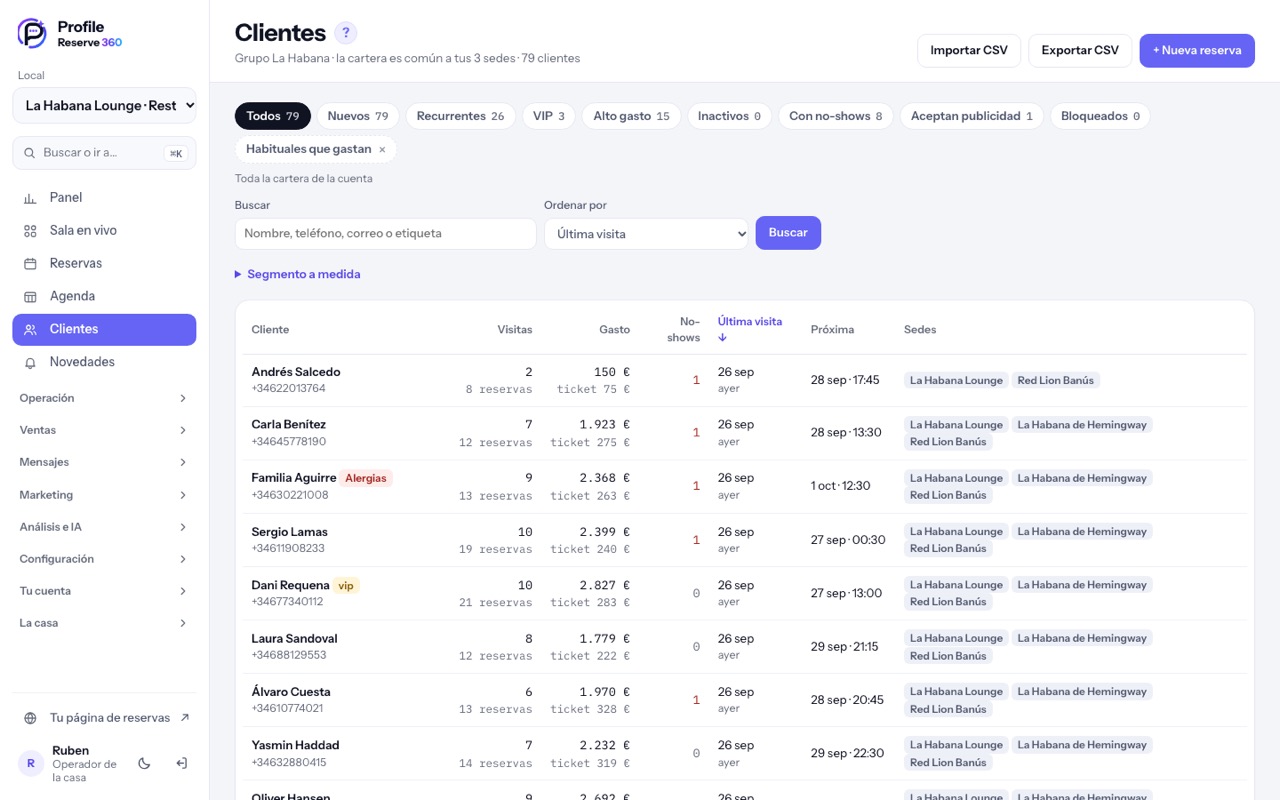
Task: Expand the Análisis e IA sidebar group
Action: (x=104, y=527)
